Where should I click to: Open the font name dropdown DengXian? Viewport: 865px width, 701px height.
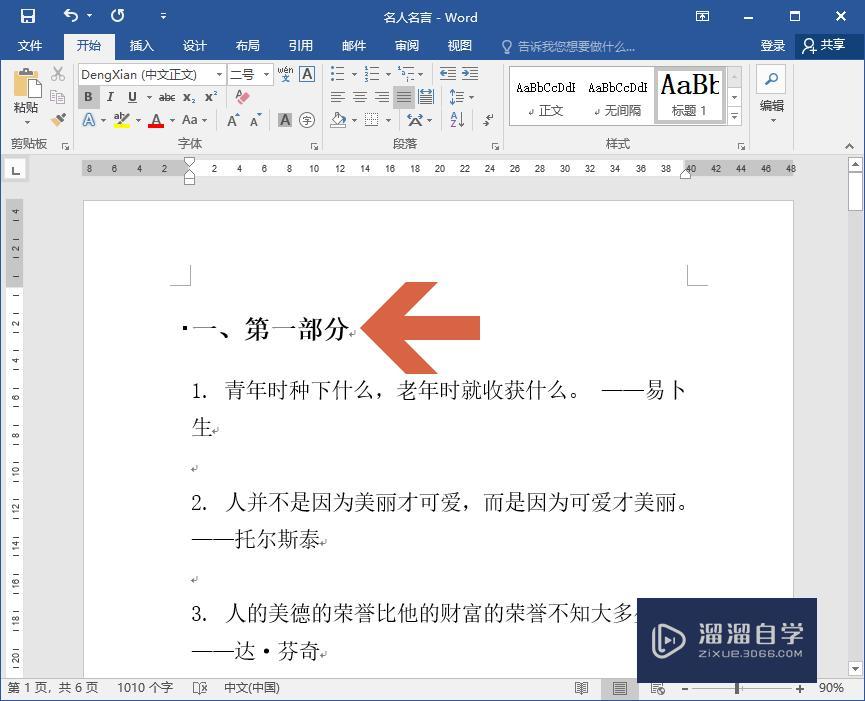click(220, 74)
